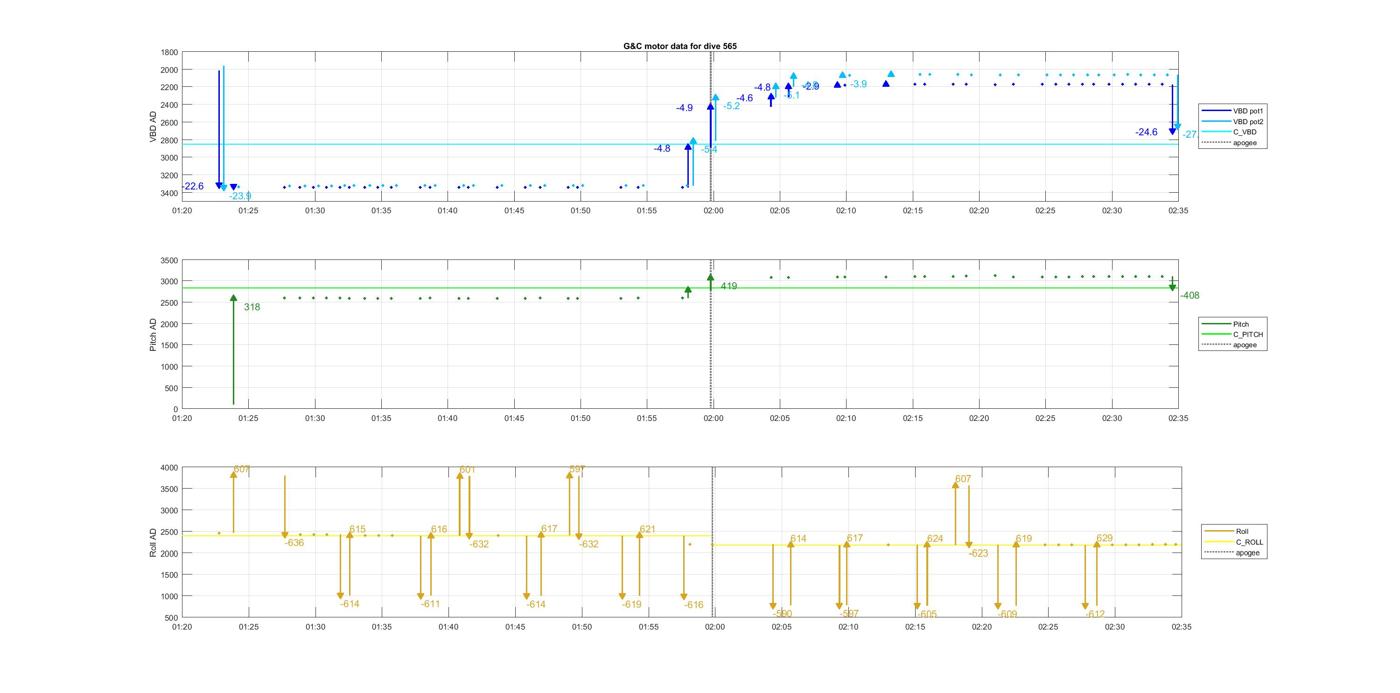The image size is (1400, 693).
Task: Click the "614" roll data label
Action: tap(798, 539)
